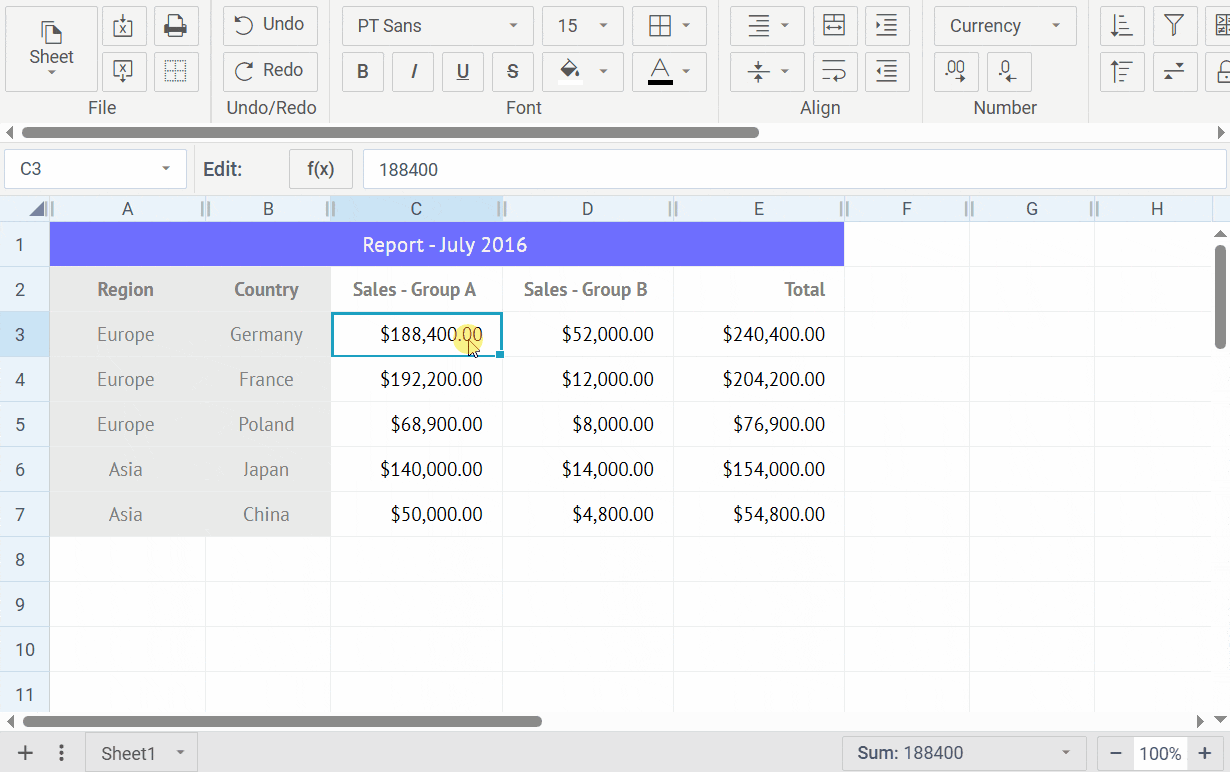Open the Sheet file menu
The height and width of the screenshot is (772, 1230).
click(x=51, y=49)
